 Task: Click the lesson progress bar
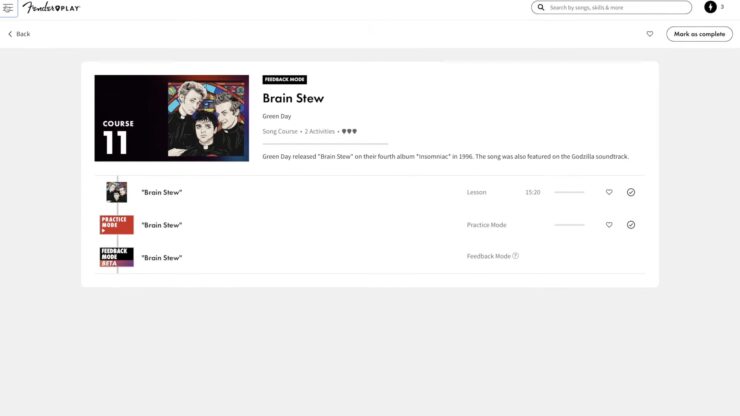click(569, 192)
